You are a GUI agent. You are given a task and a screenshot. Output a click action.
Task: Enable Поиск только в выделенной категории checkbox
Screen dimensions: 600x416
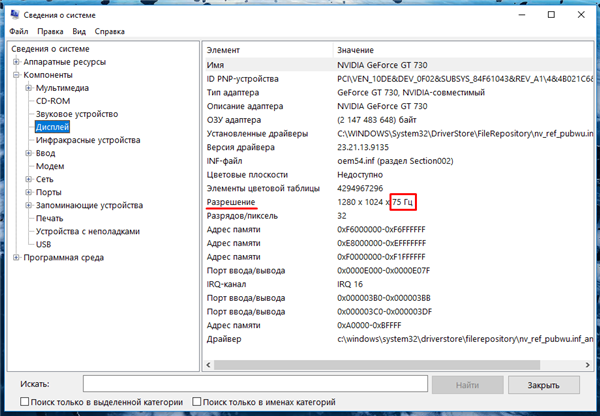click(24, 401)
